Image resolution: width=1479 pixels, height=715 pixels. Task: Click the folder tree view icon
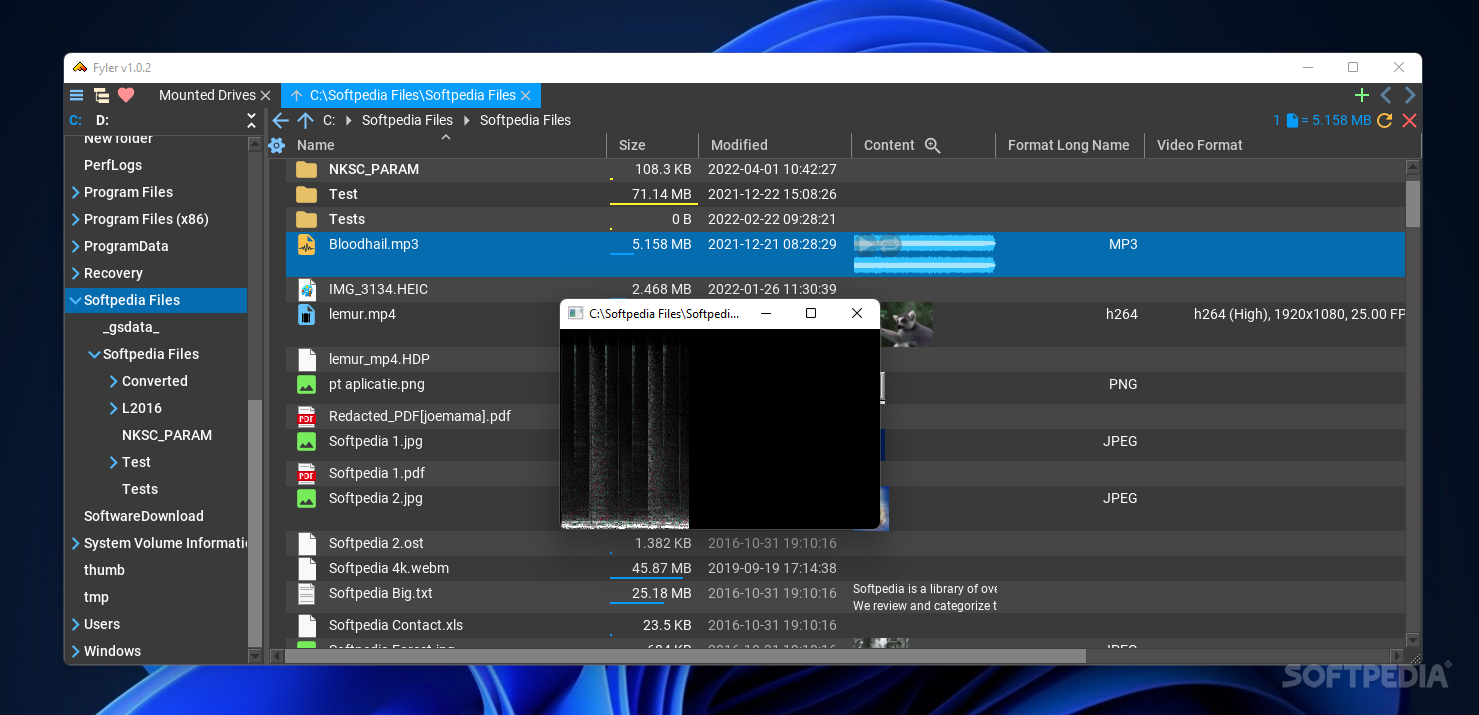(x=101, y=95)
